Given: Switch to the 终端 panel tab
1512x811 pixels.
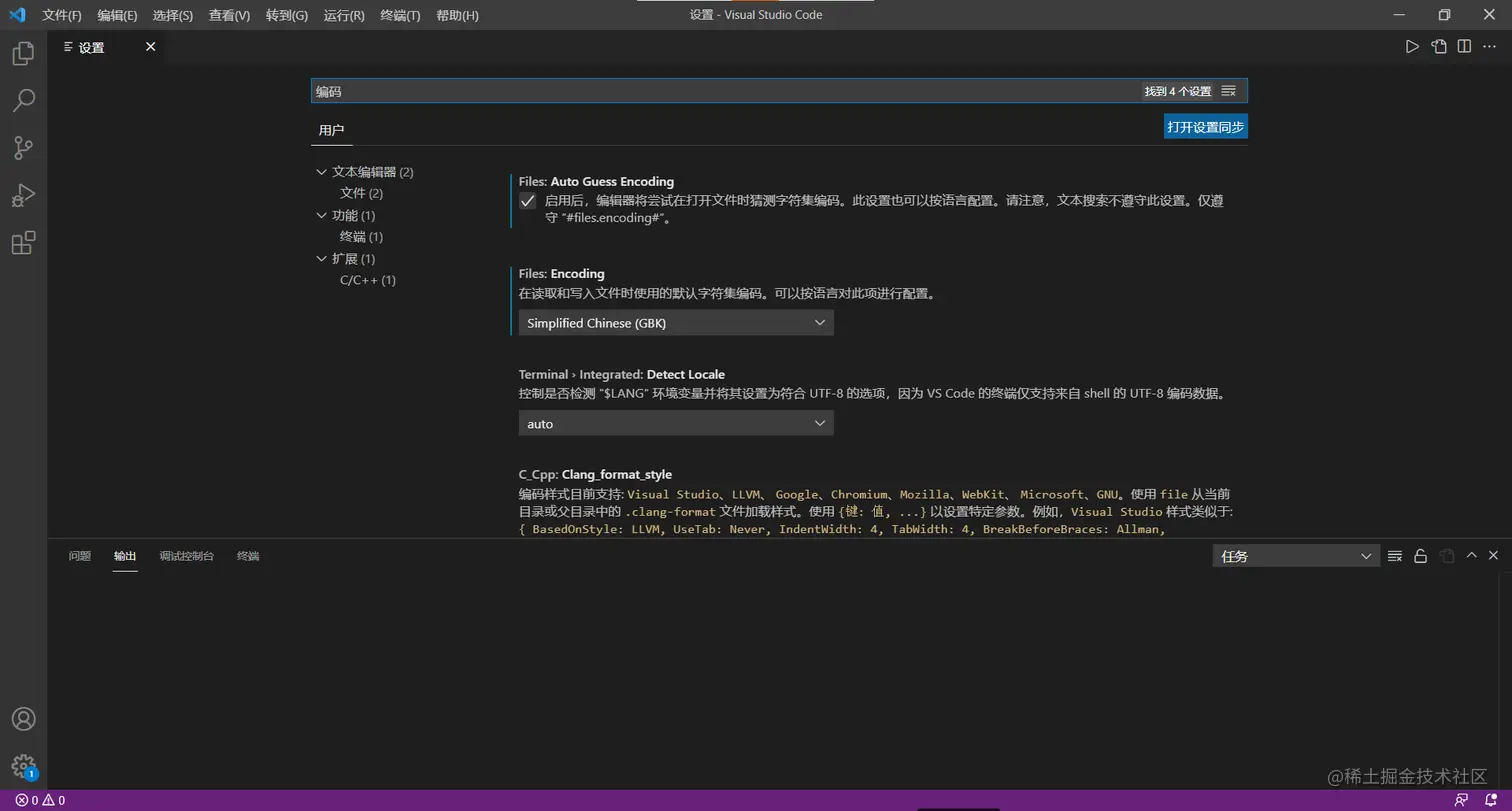Looking at the screenshot, I should (247, 555).
